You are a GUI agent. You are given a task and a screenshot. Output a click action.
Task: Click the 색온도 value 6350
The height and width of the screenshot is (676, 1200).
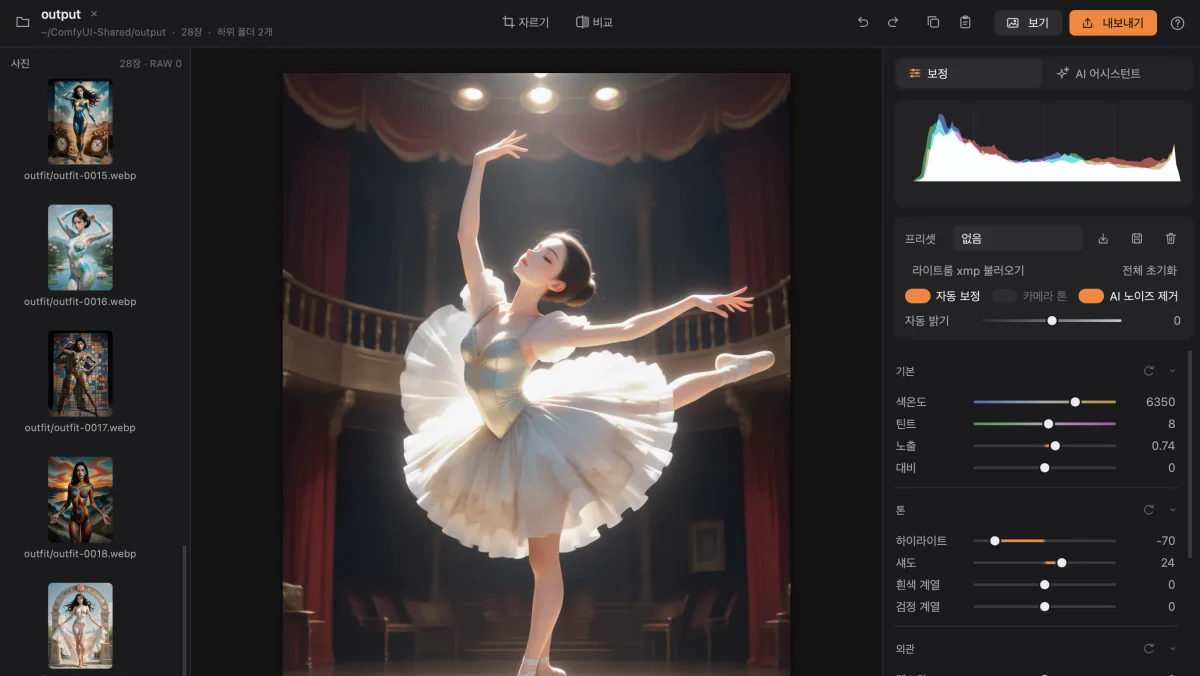1160,402
